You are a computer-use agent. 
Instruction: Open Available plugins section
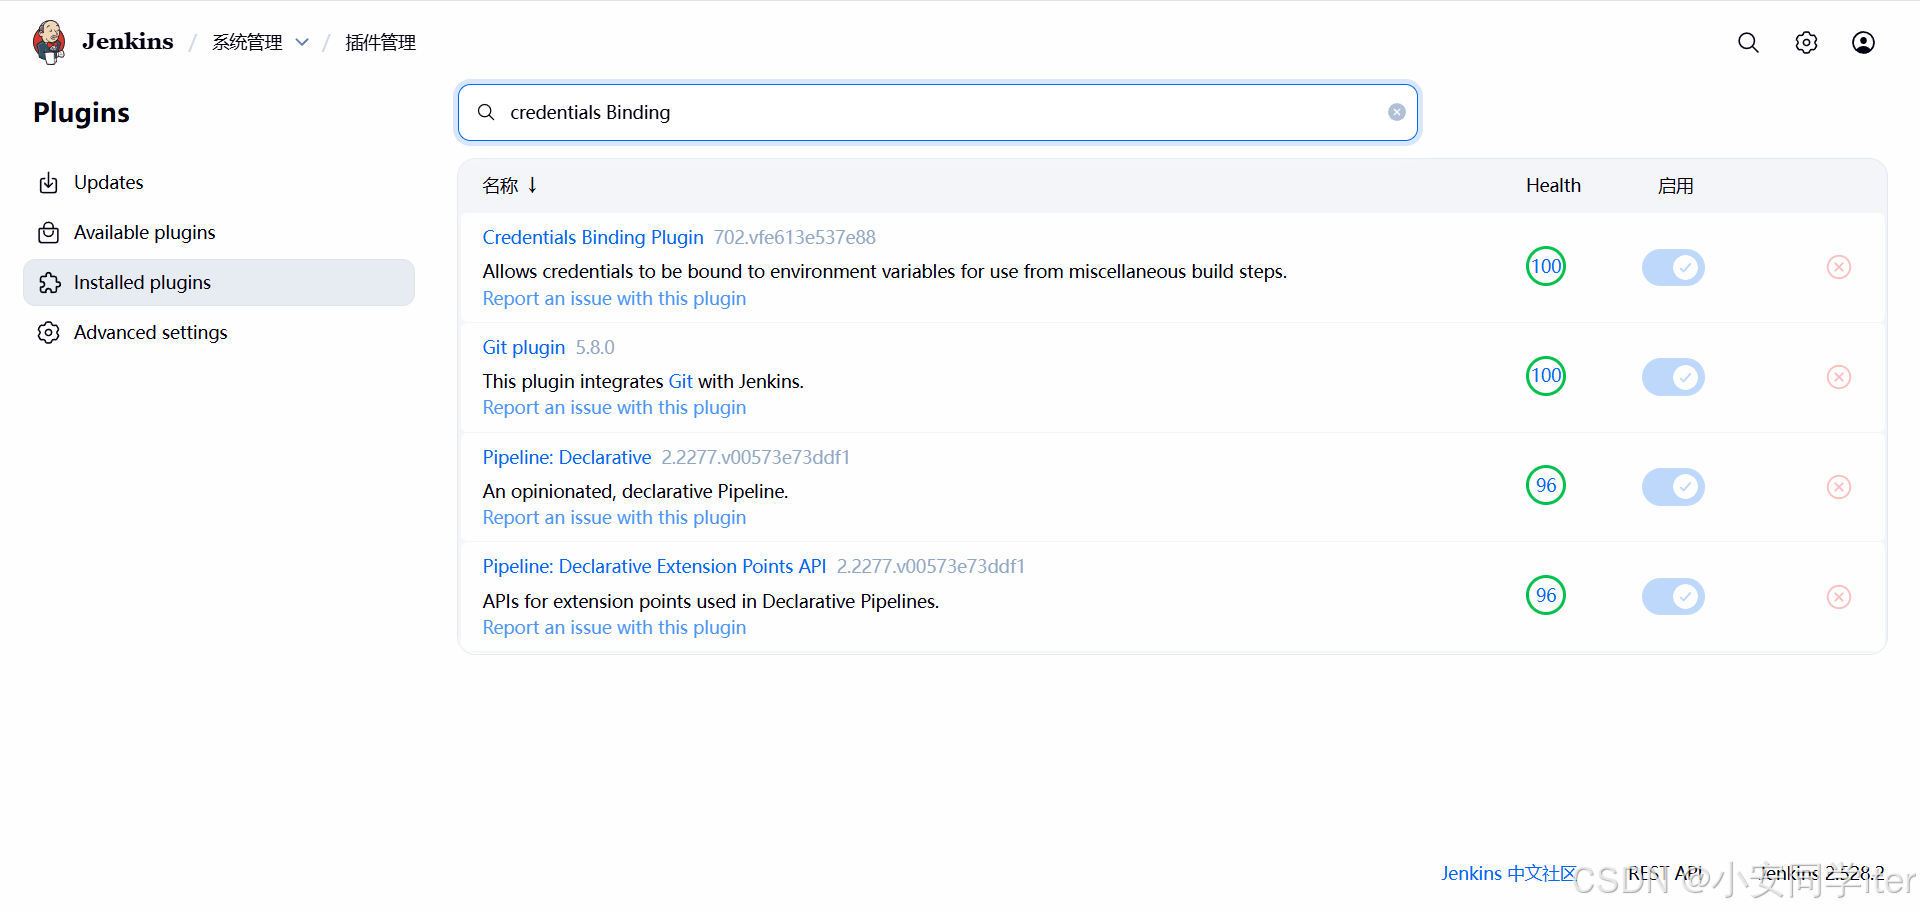coord(219,233)
